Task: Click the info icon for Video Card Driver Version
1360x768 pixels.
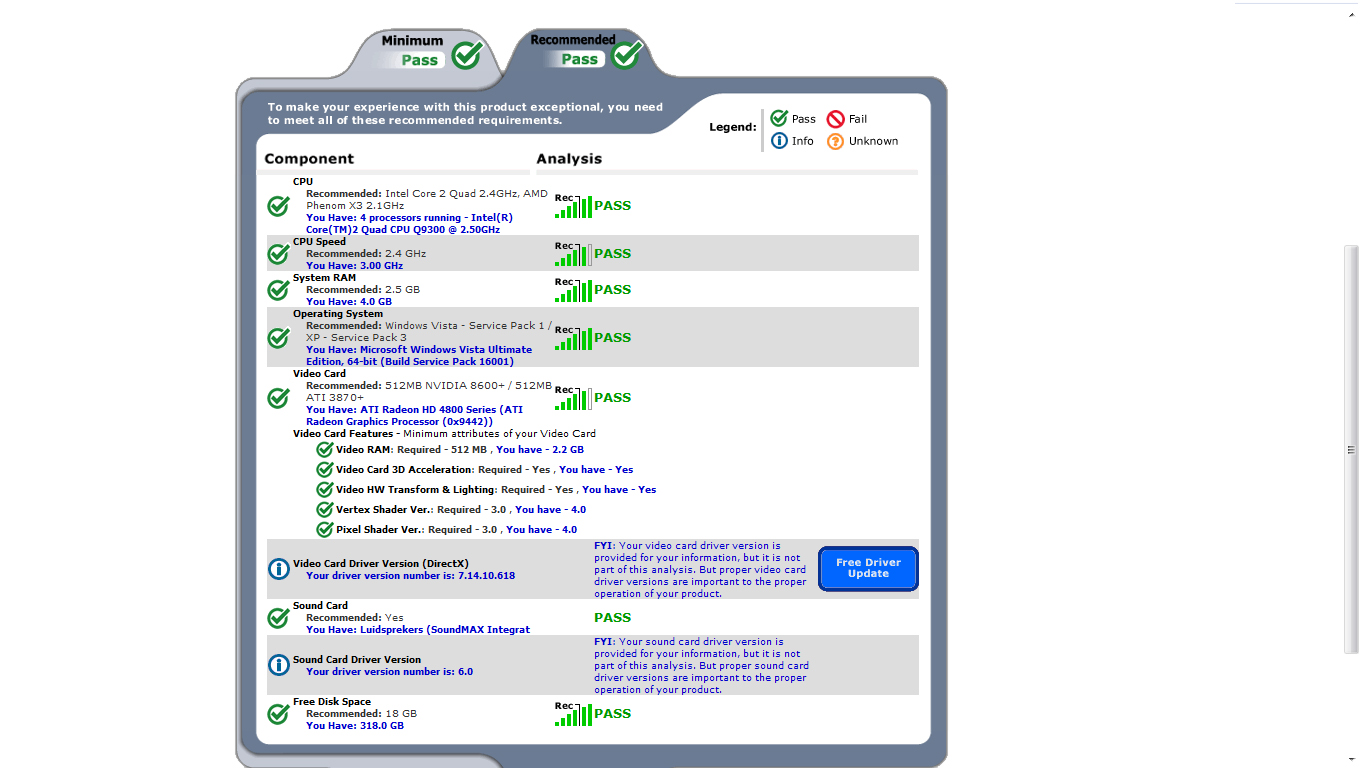Action: [278, 569]
